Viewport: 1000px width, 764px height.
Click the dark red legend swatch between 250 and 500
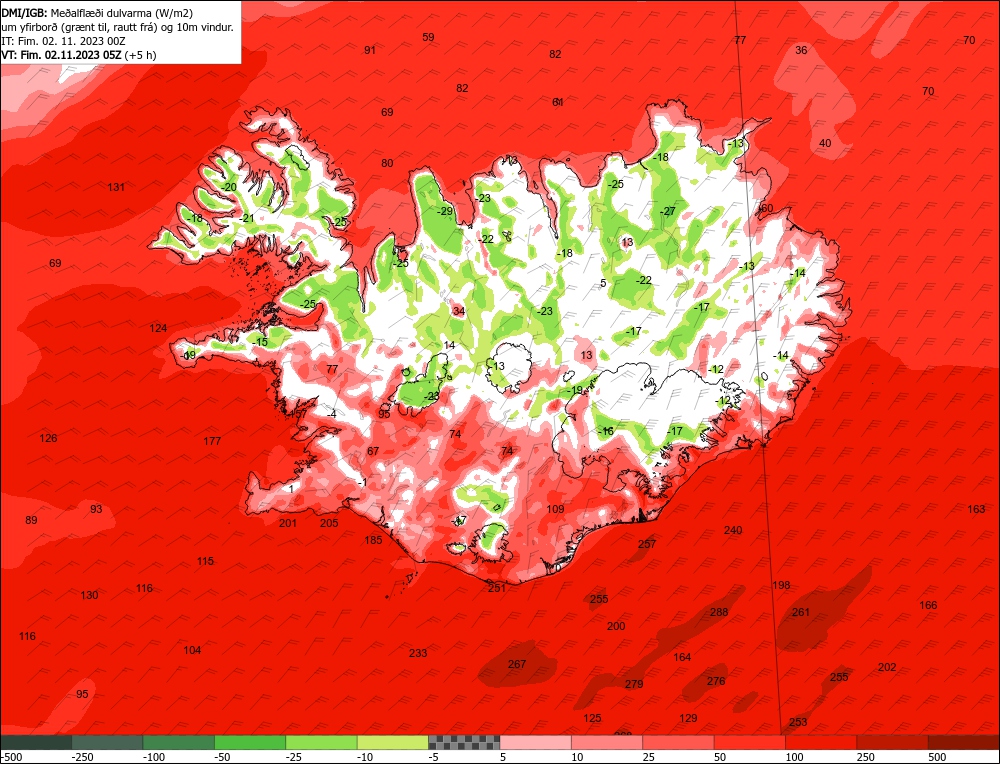[x=893, y=742]
